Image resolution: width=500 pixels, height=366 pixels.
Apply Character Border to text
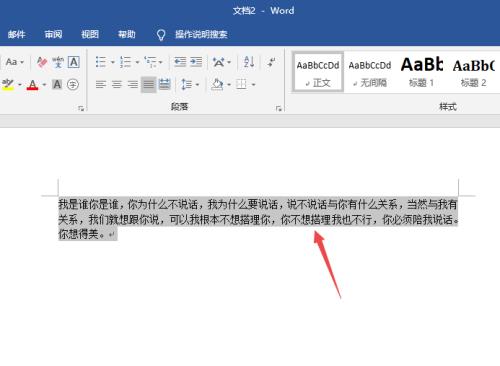tap(74, 62)
